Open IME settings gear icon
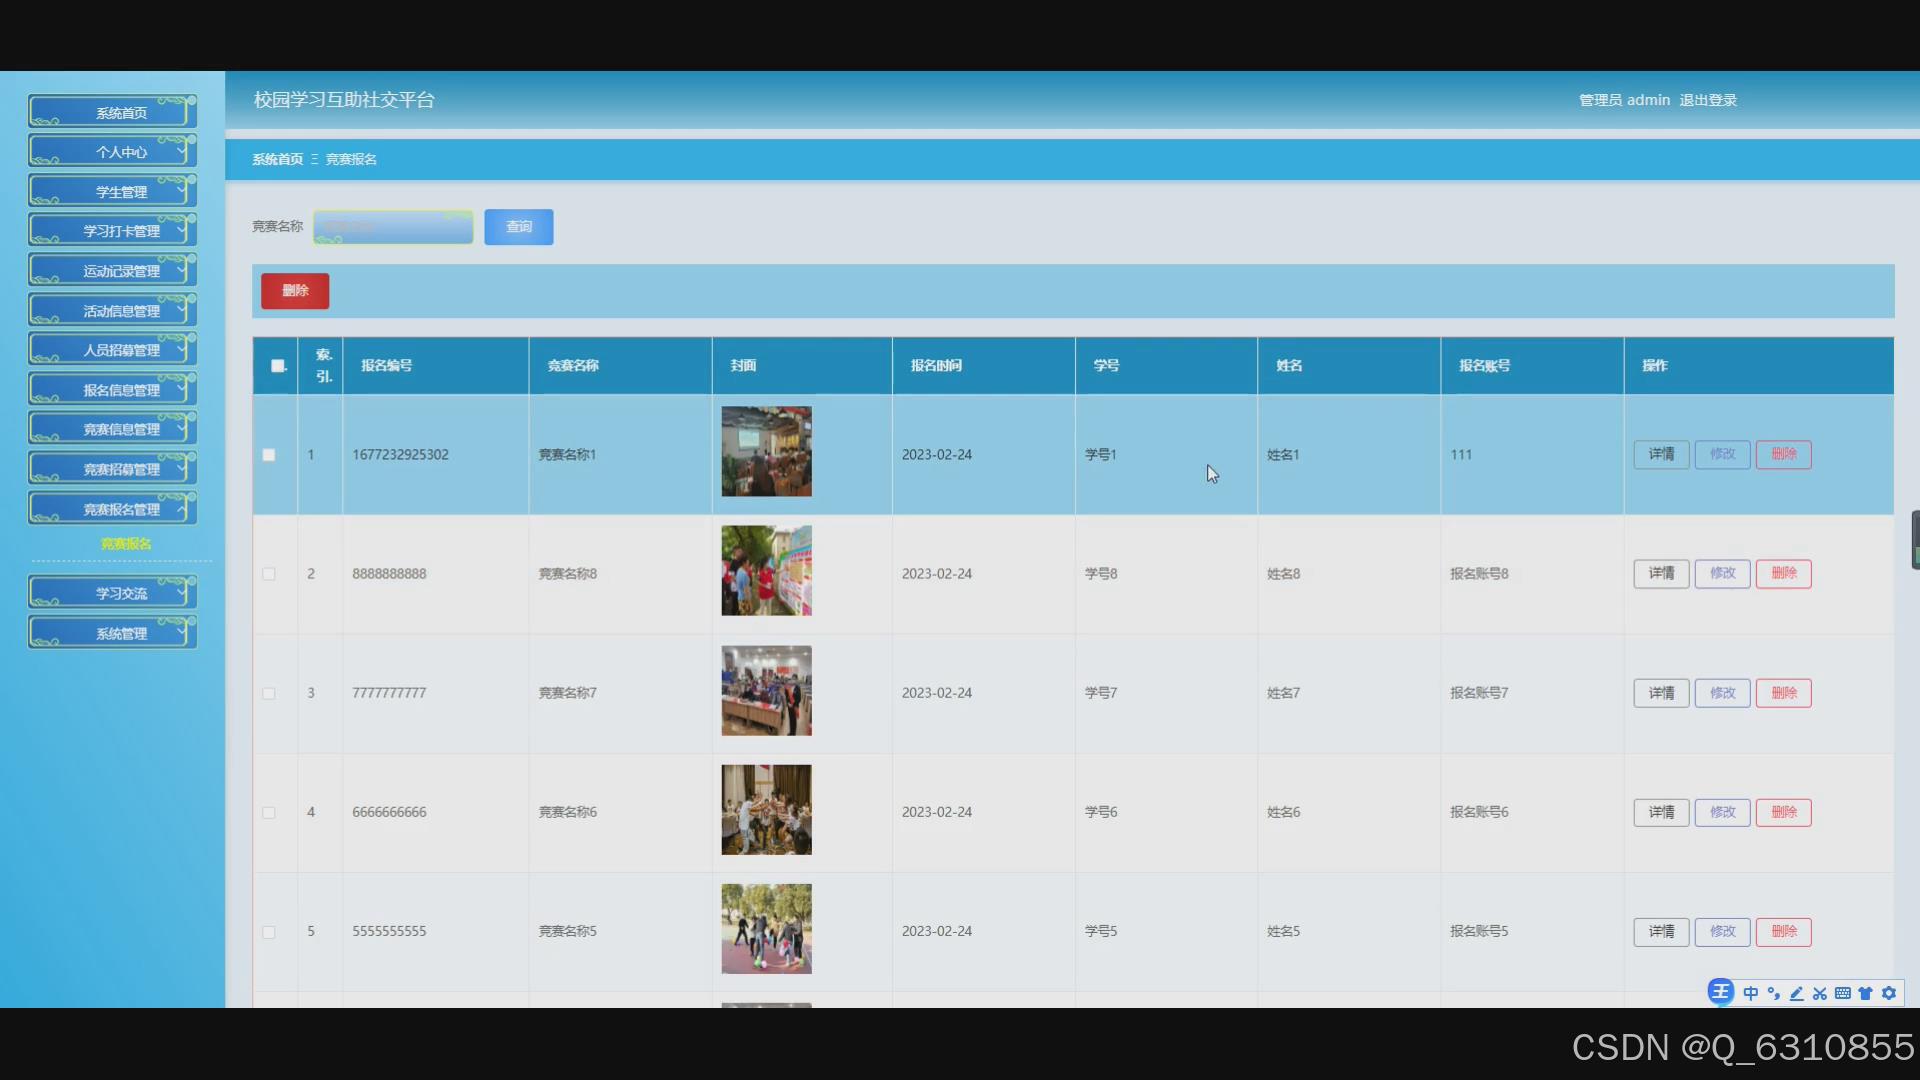Viewport: 1920px width, 1080px height. click(x=1888, y=993)
